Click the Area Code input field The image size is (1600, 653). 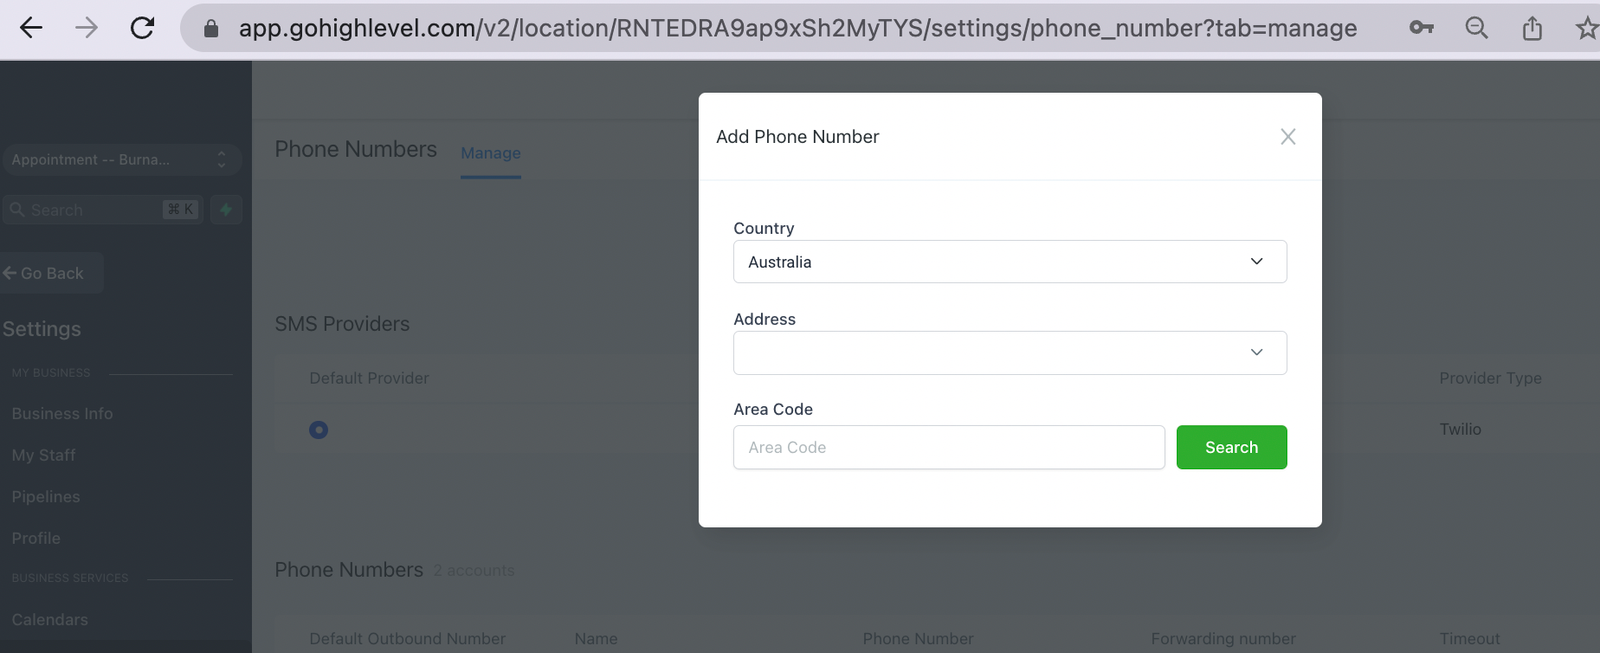click(x=948, y=447)
